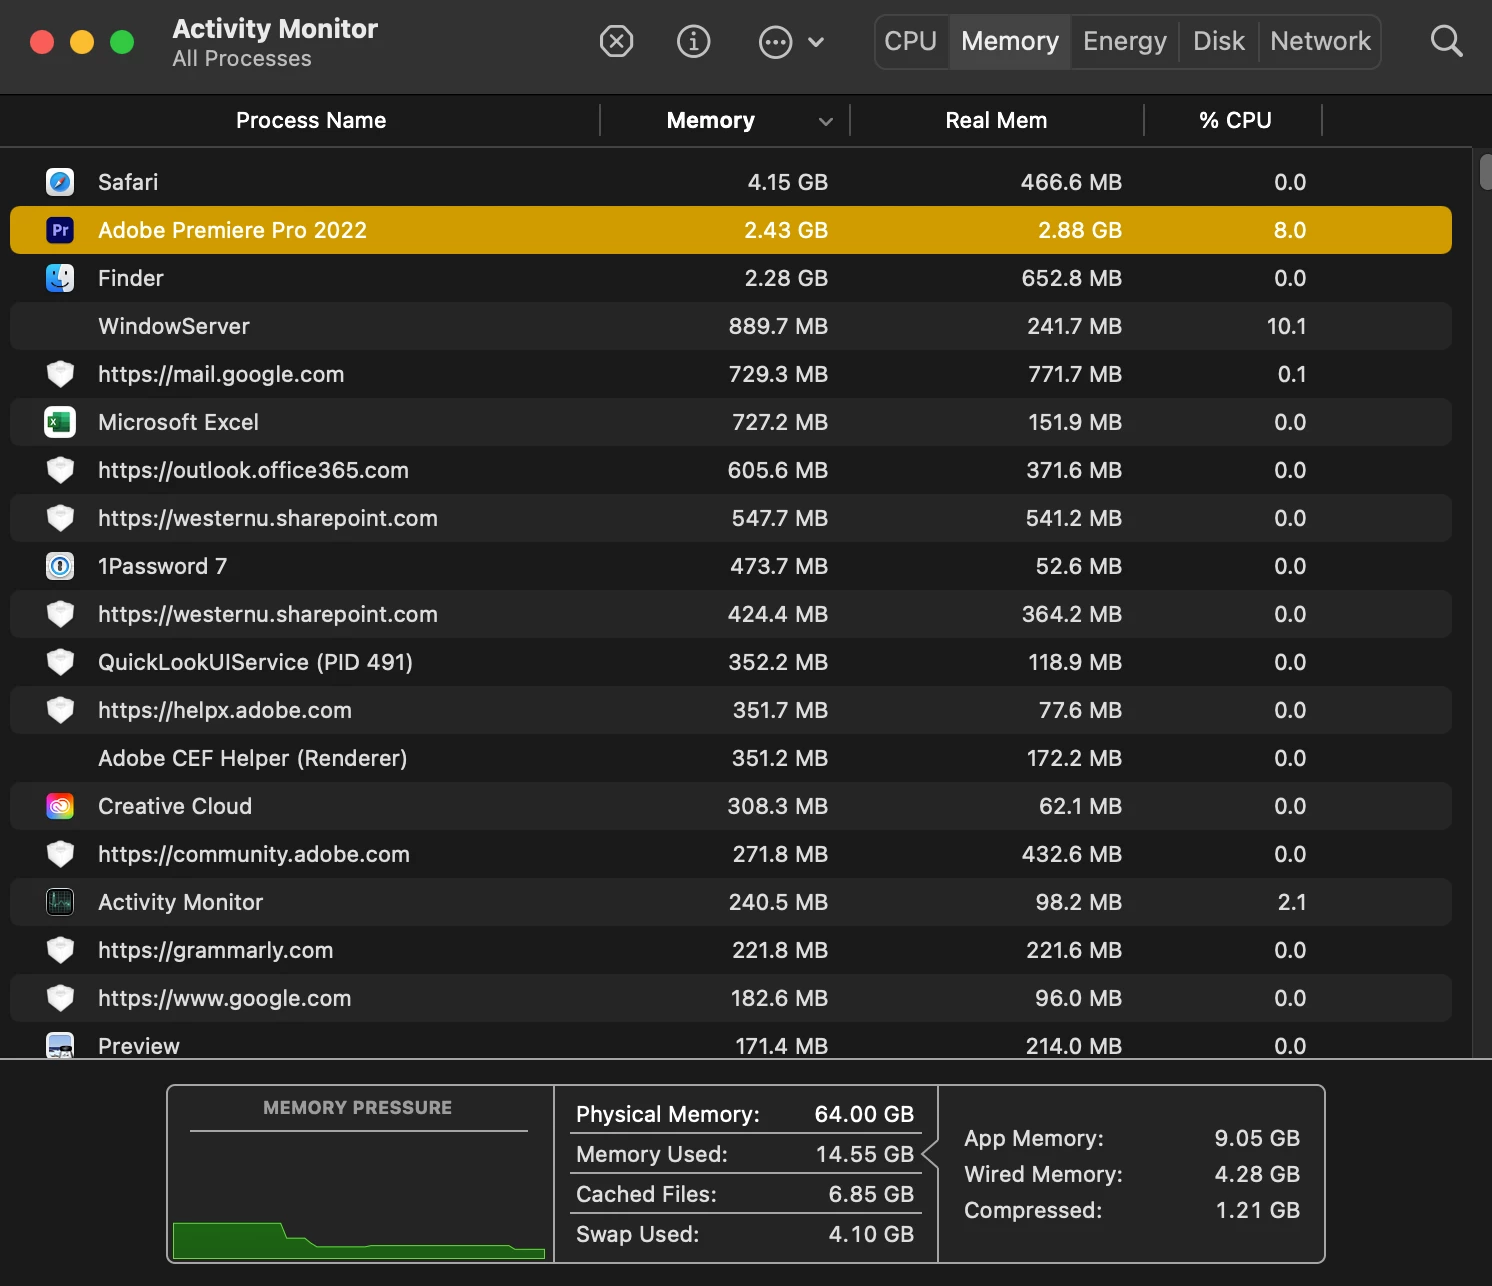
Task: Sort by Process Name column header
Action: point(311,120)
